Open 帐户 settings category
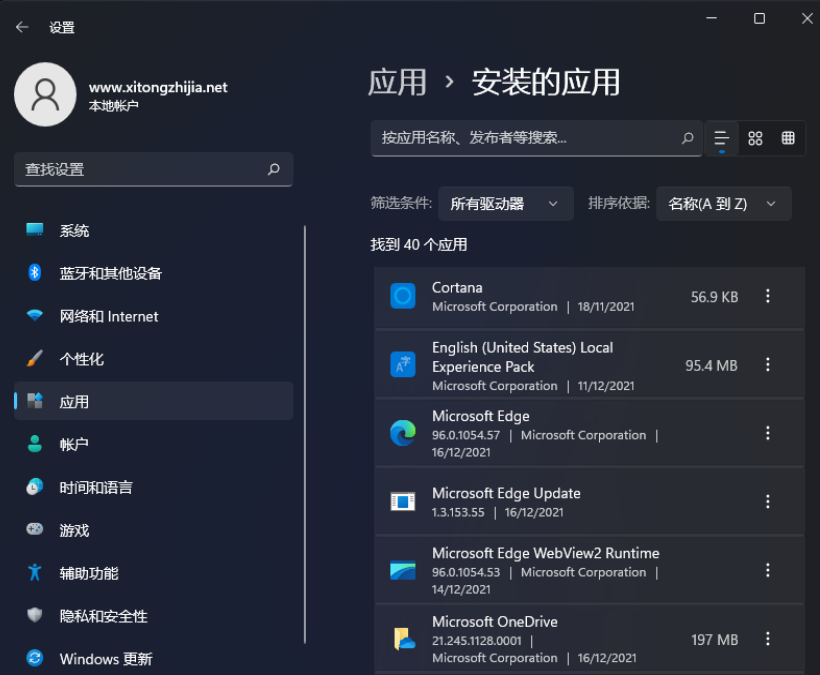Screen dimensions: 820x675 (153, 444)
